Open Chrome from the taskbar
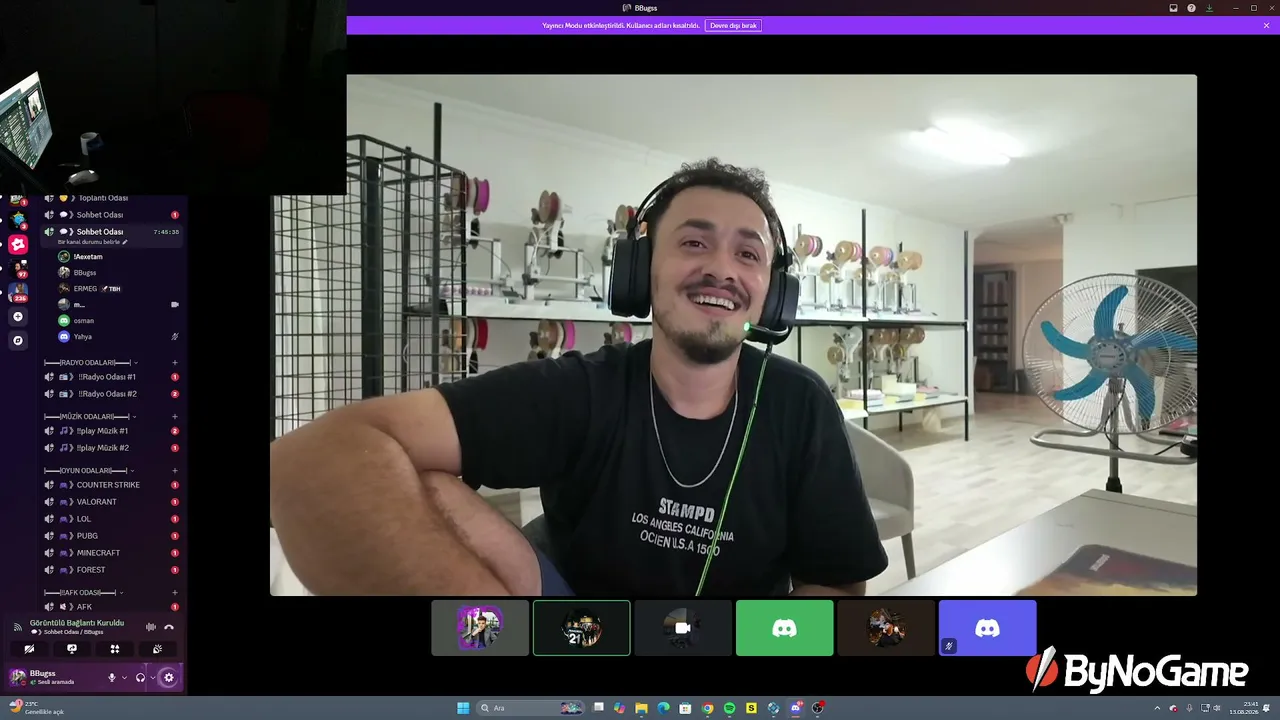The height and width of the screenshot is (720, 1280). tap(707, 708)
